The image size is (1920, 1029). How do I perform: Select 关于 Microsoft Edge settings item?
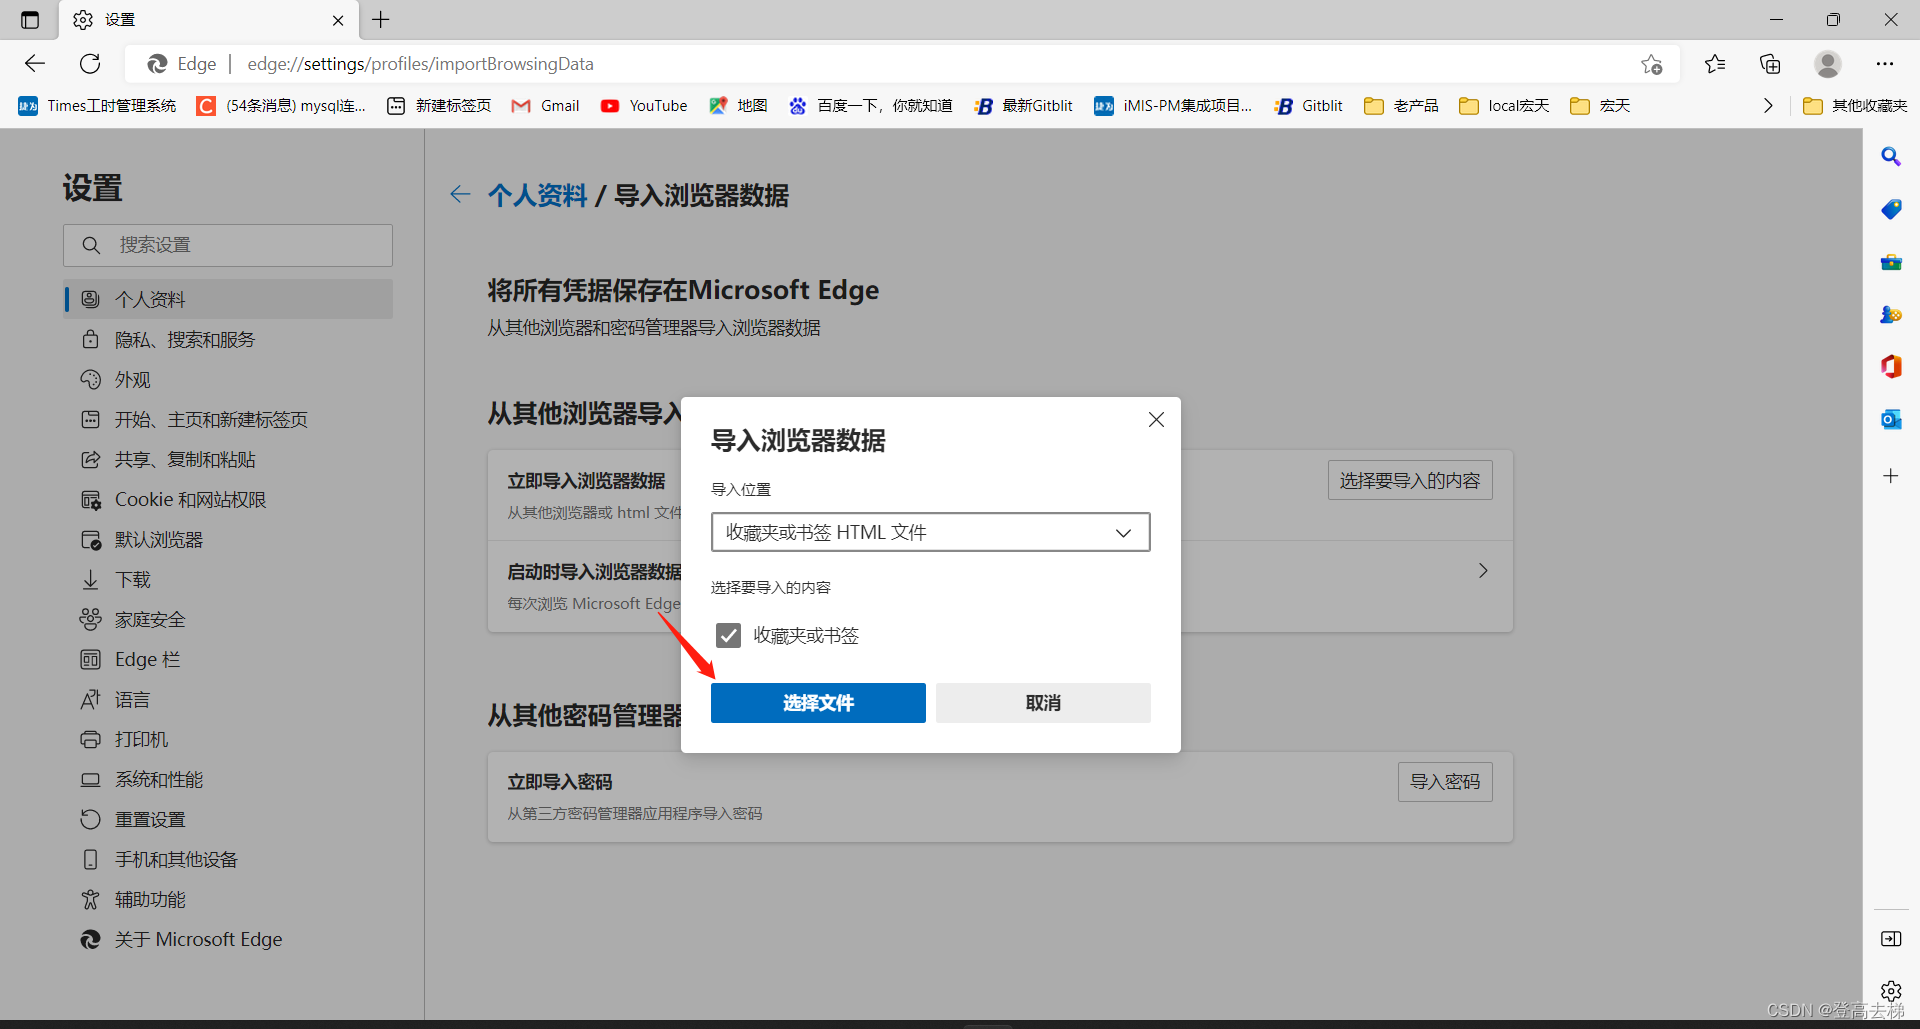click(x=228, y=940)
